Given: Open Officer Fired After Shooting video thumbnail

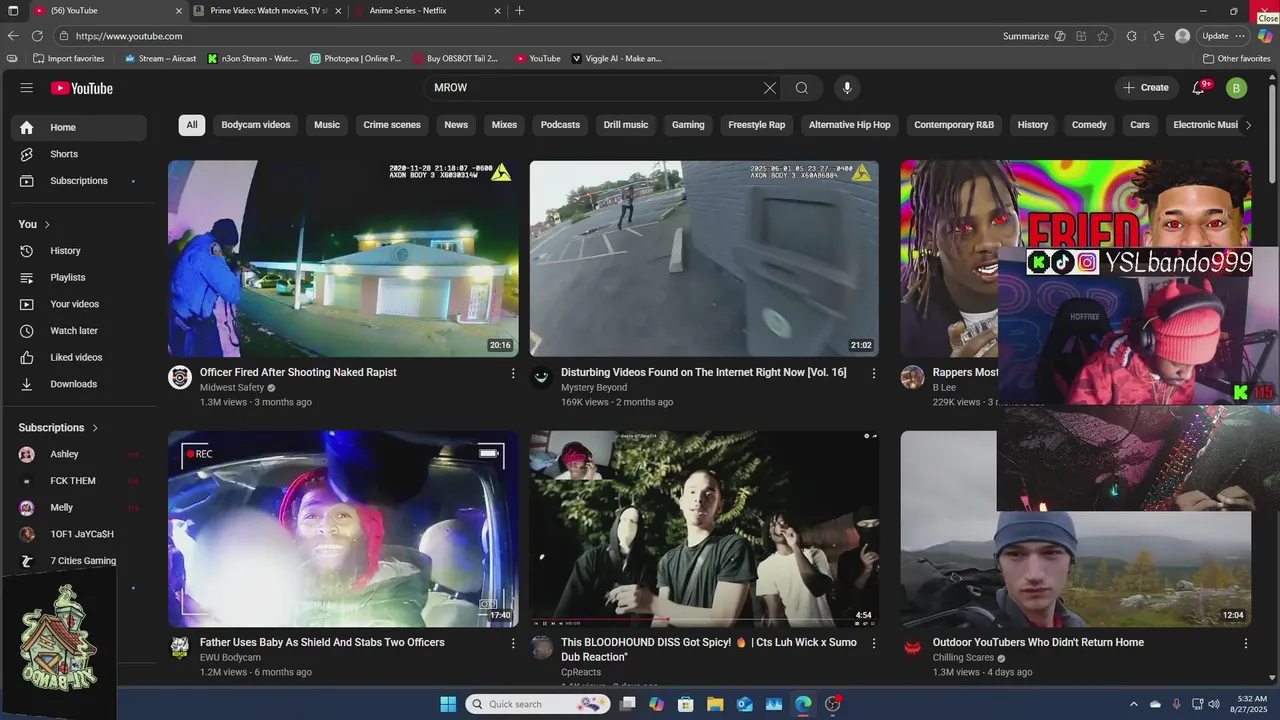Looking at the screenshot, I should 343,259.
